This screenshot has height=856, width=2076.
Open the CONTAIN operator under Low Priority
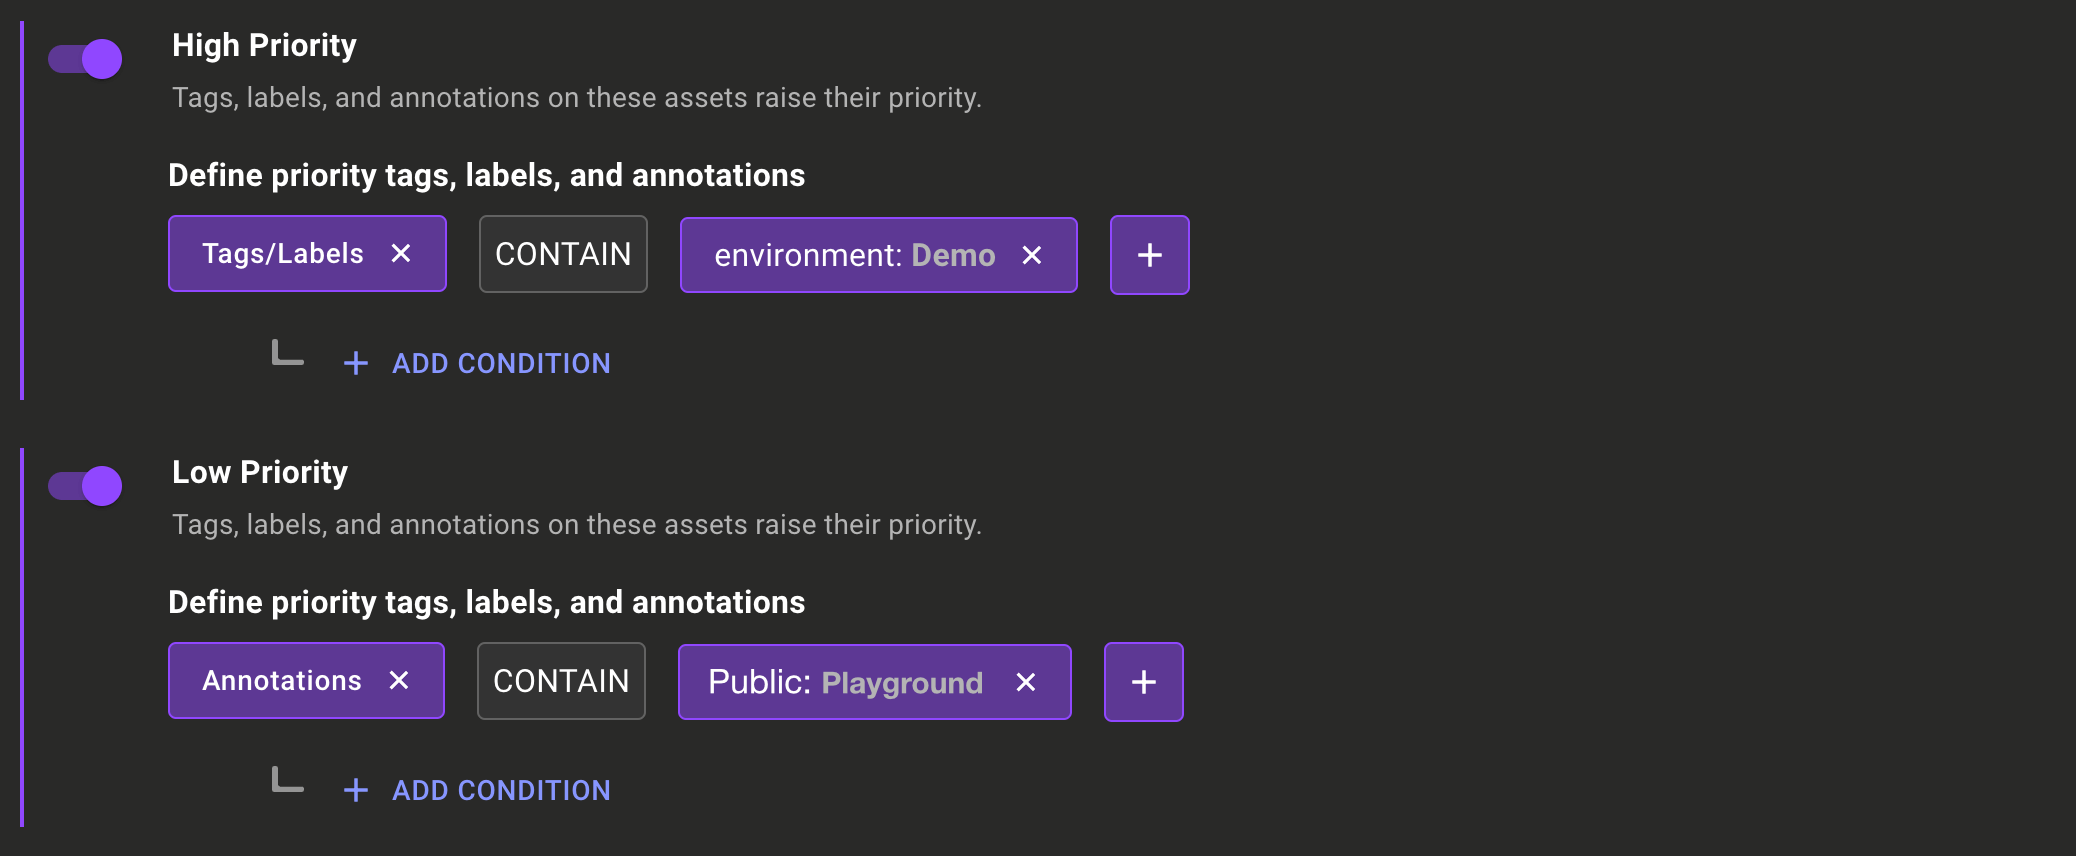[x=561, y=681]
